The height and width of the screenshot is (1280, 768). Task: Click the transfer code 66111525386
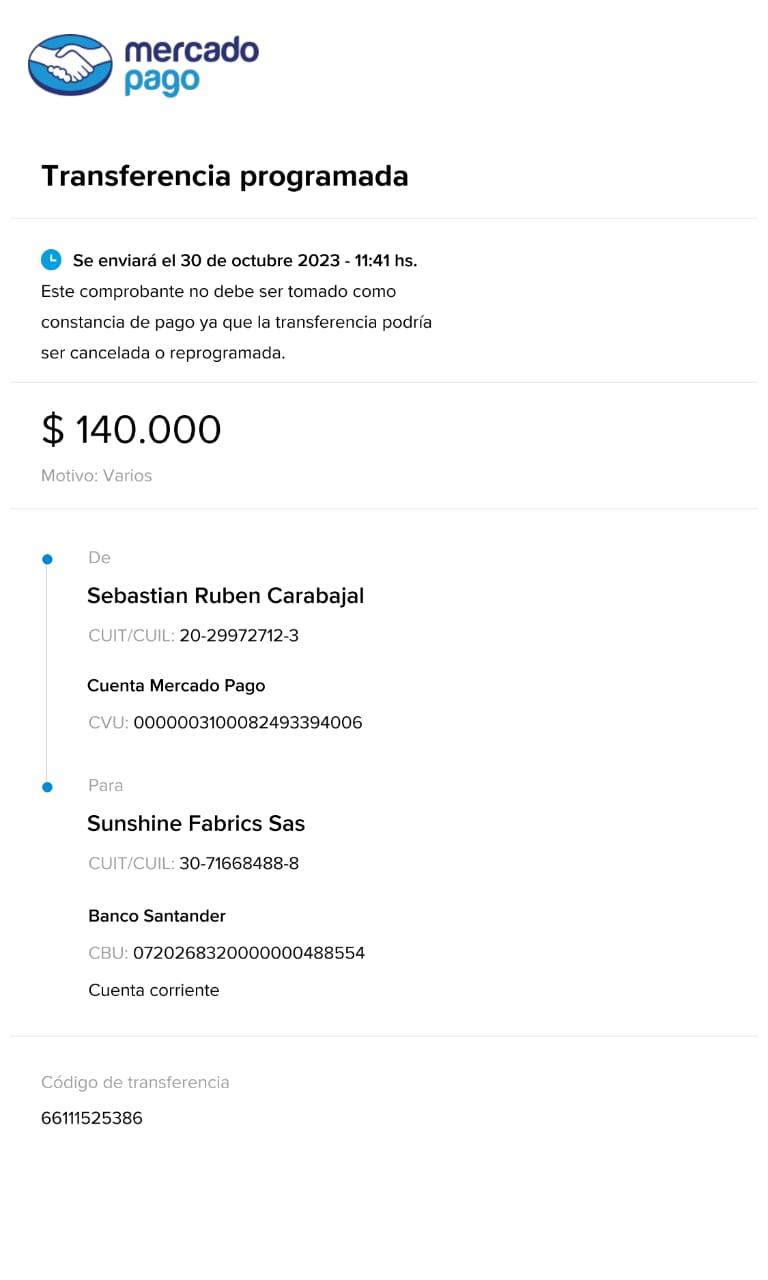pyautogui.click(x=92, y=1118)
